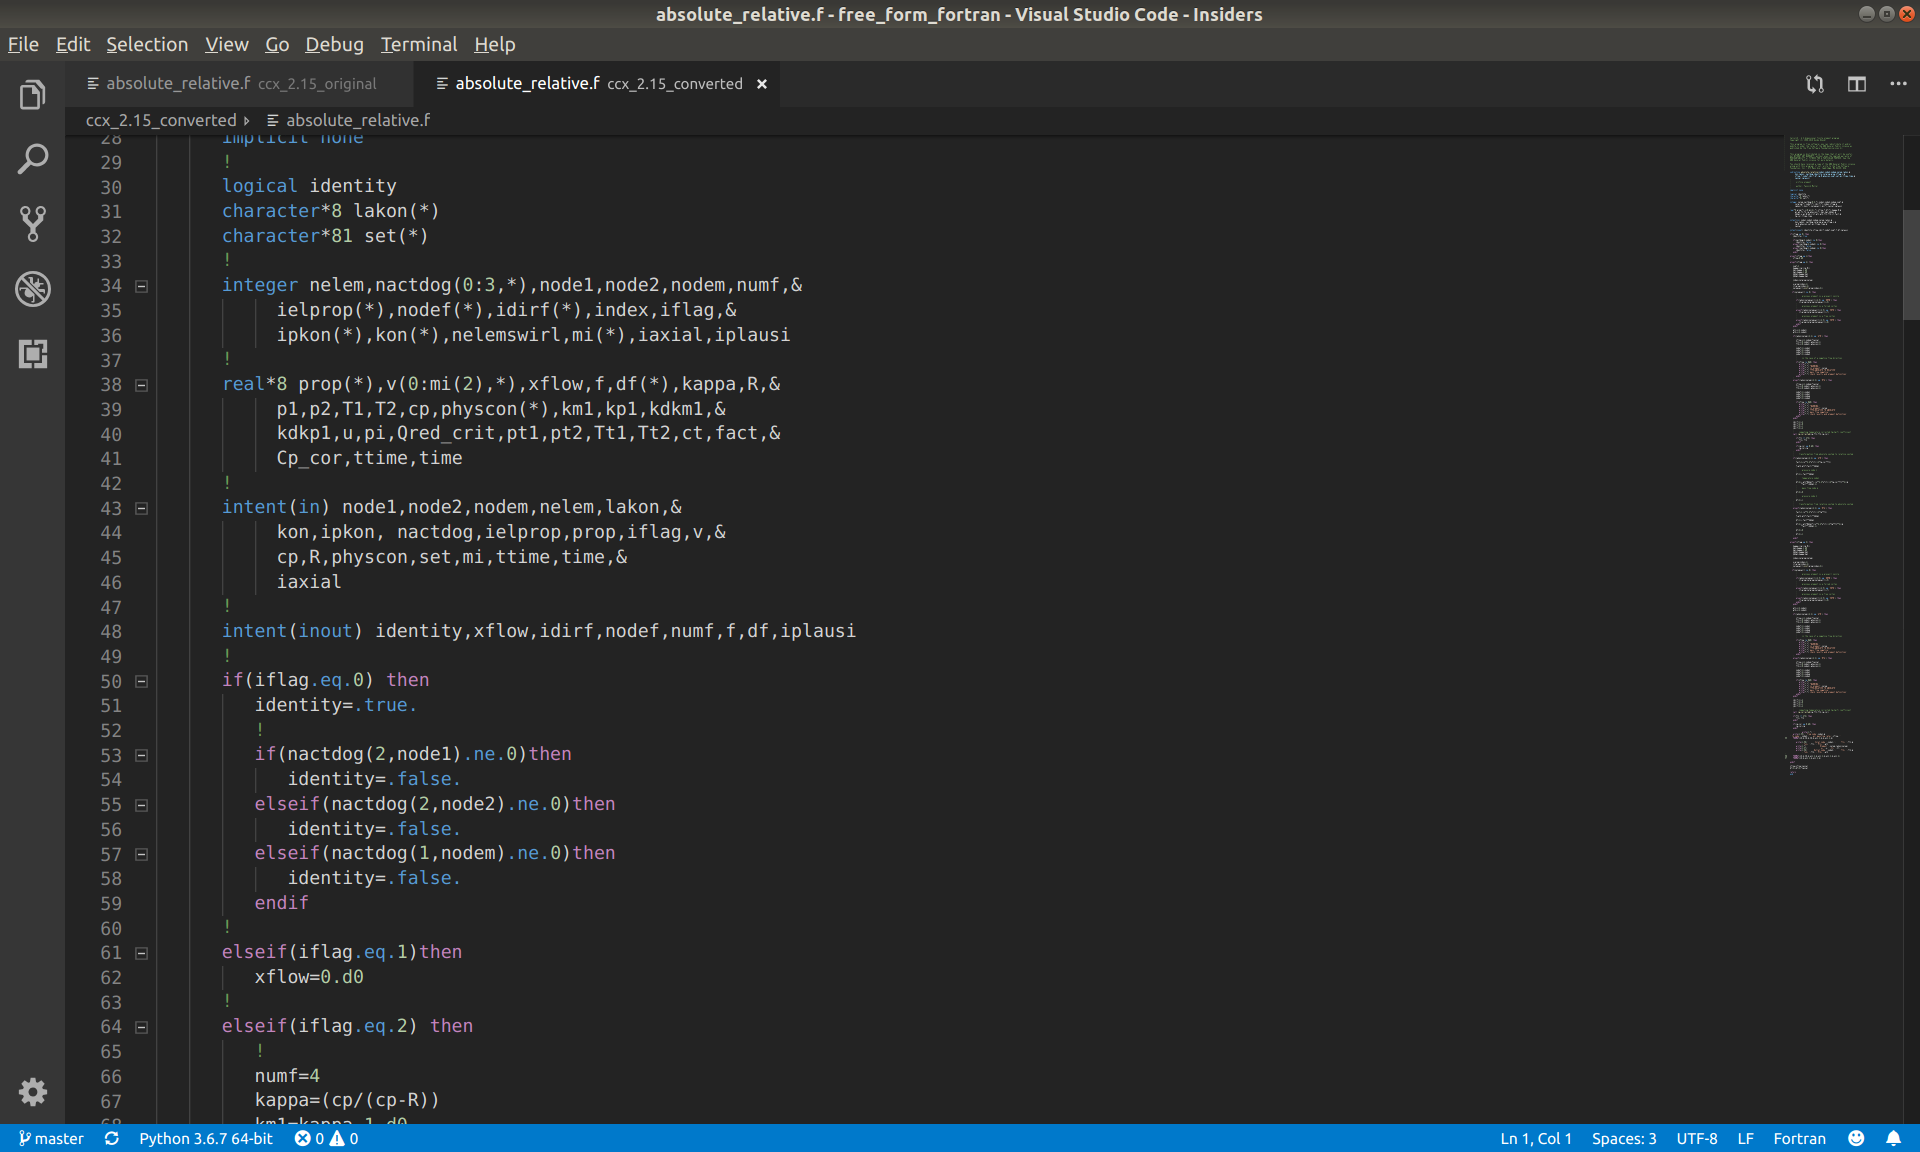Click Ln 1, Col 1 go-to-line indicator
1920x1152 pixels.
click(1536, 1138)
